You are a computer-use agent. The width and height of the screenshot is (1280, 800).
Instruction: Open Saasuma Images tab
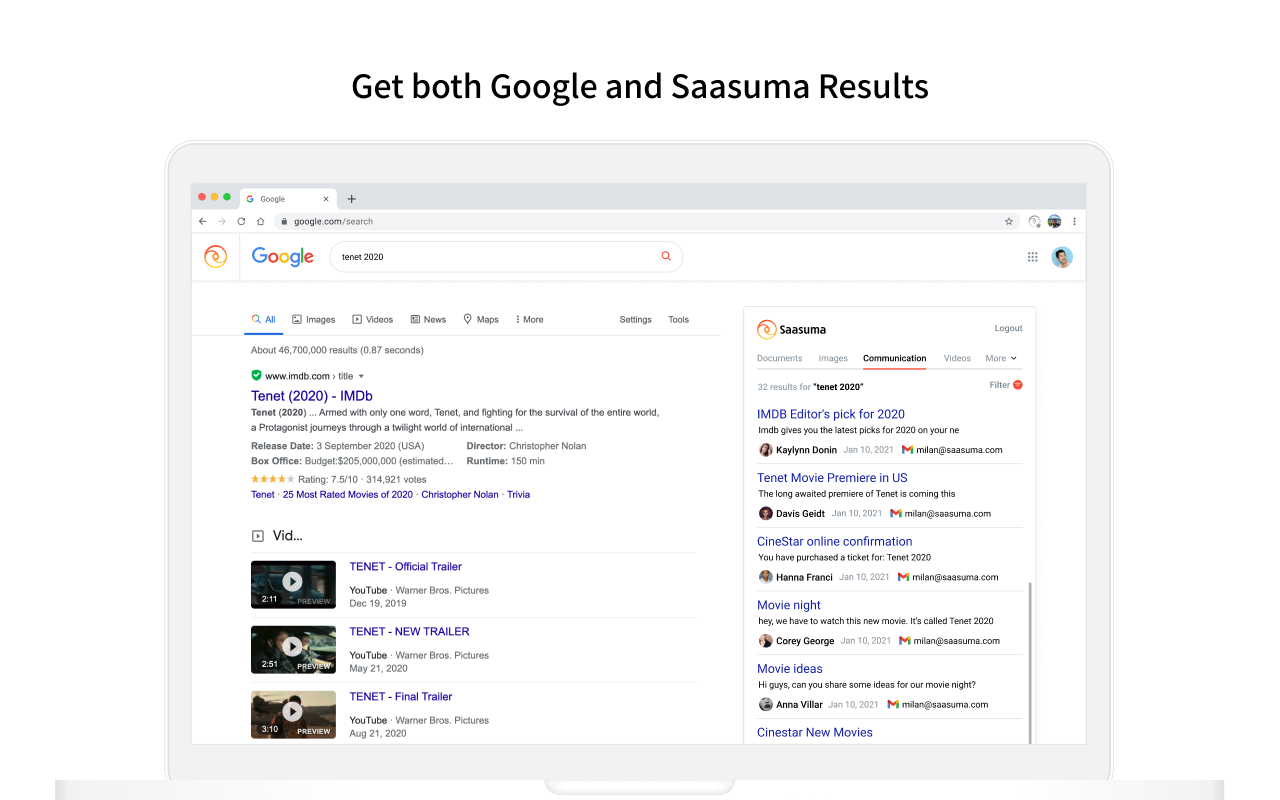point(833,358)
